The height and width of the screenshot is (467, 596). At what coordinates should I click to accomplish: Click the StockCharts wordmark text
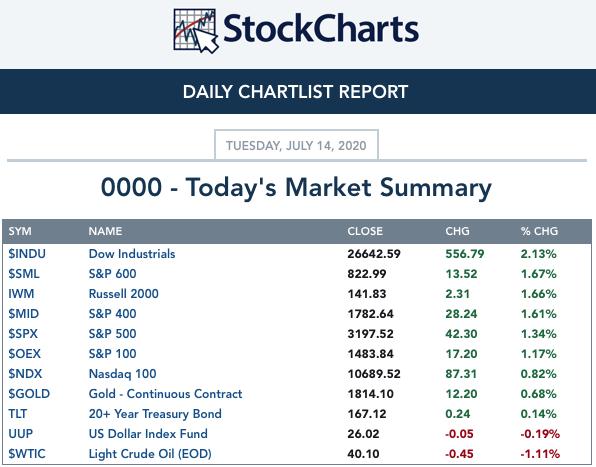point(321,29)
